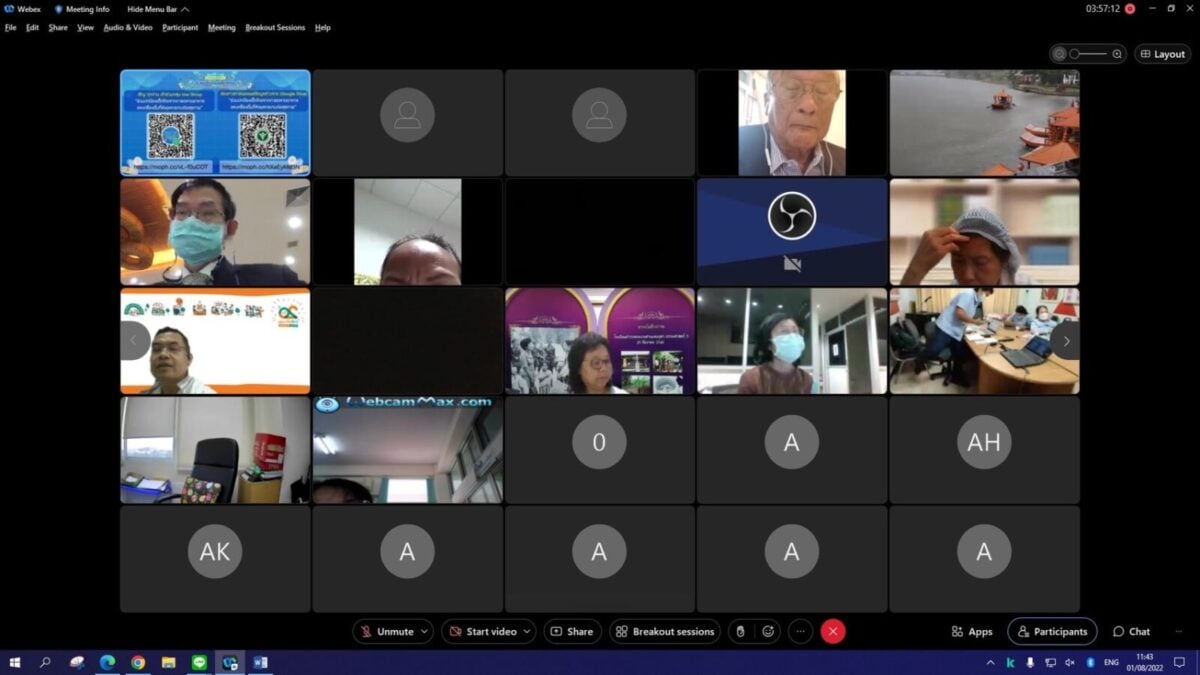The image size is (1200, 675).
Task: Open the Audio & Video menu
Action: coord(128,27)
